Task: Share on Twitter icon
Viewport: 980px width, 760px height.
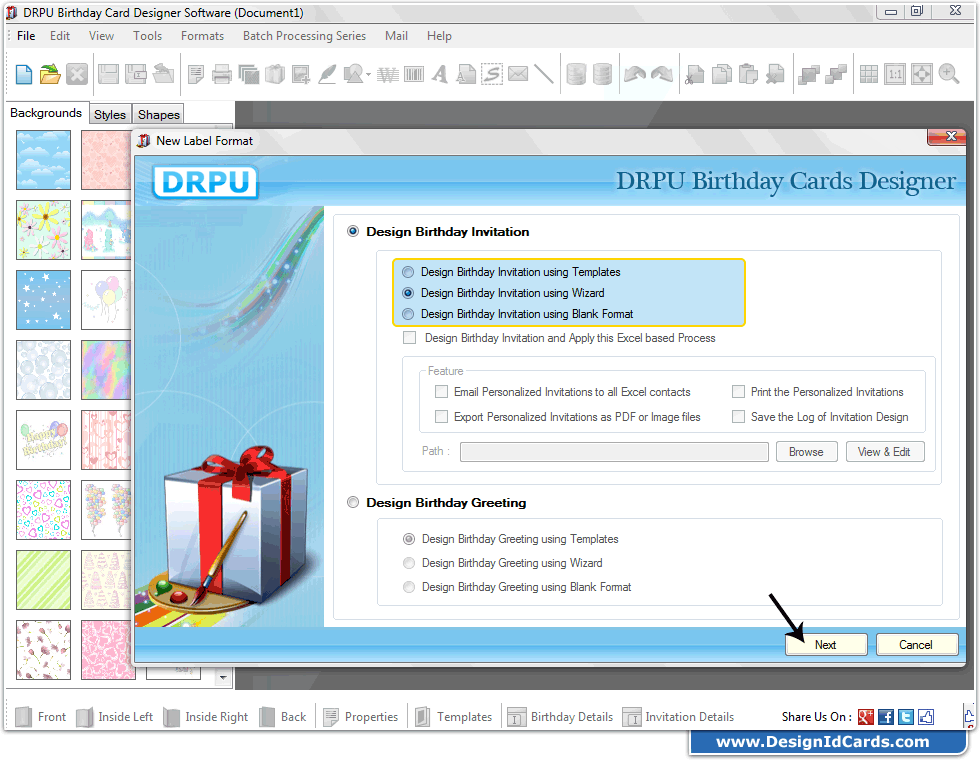Action: [x=906, y=717]
